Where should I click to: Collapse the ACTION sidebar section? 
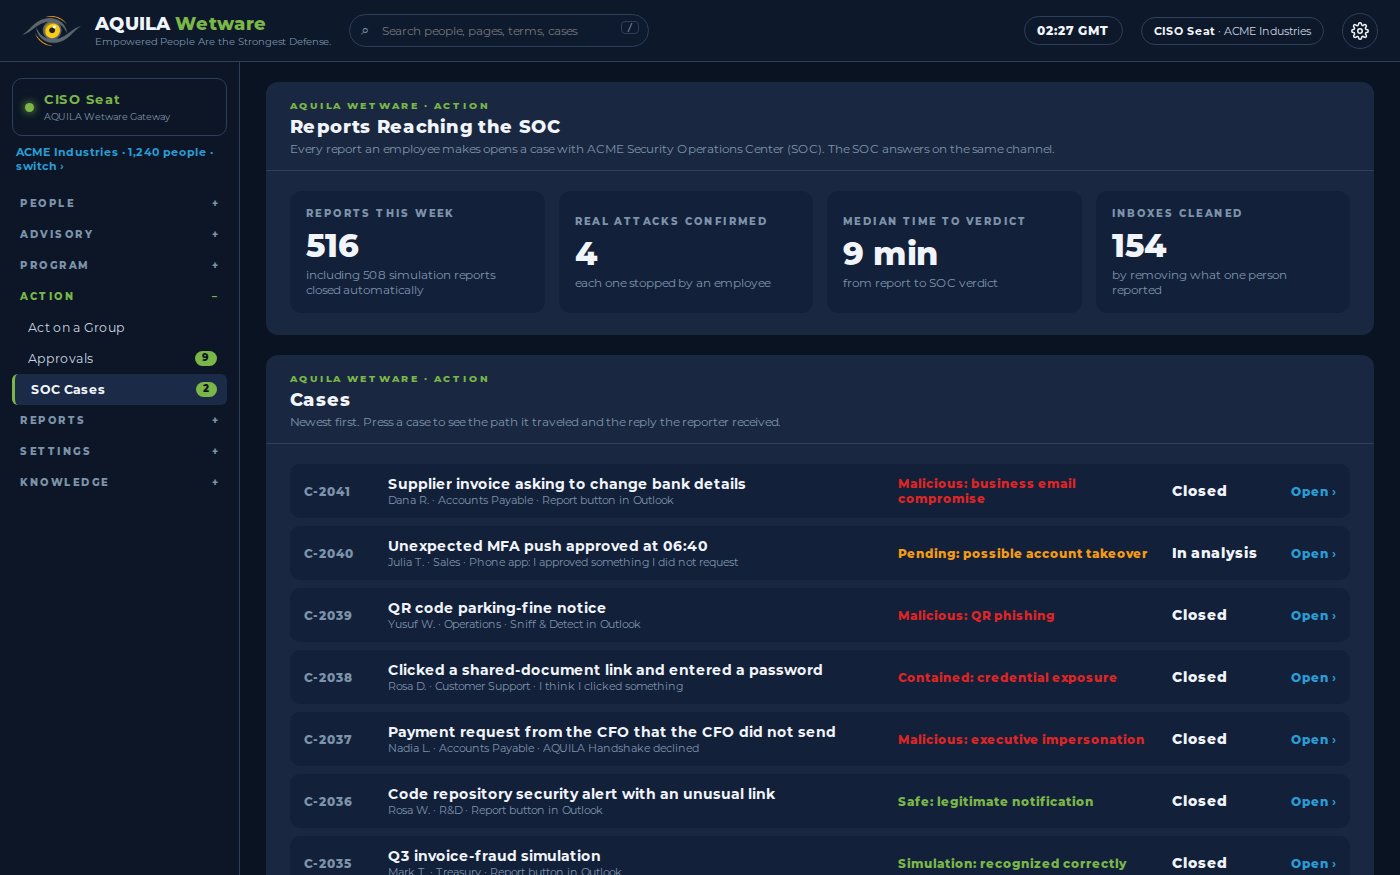coord(120,296)
